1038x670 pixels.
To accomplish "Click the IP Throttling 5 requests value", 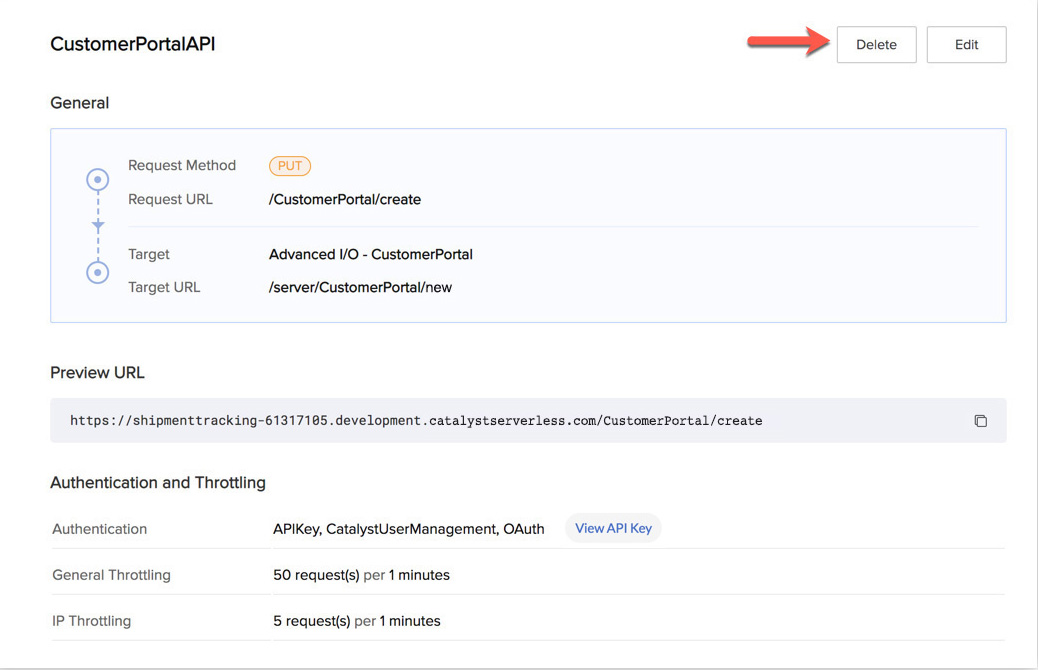I will click(356, 621).
